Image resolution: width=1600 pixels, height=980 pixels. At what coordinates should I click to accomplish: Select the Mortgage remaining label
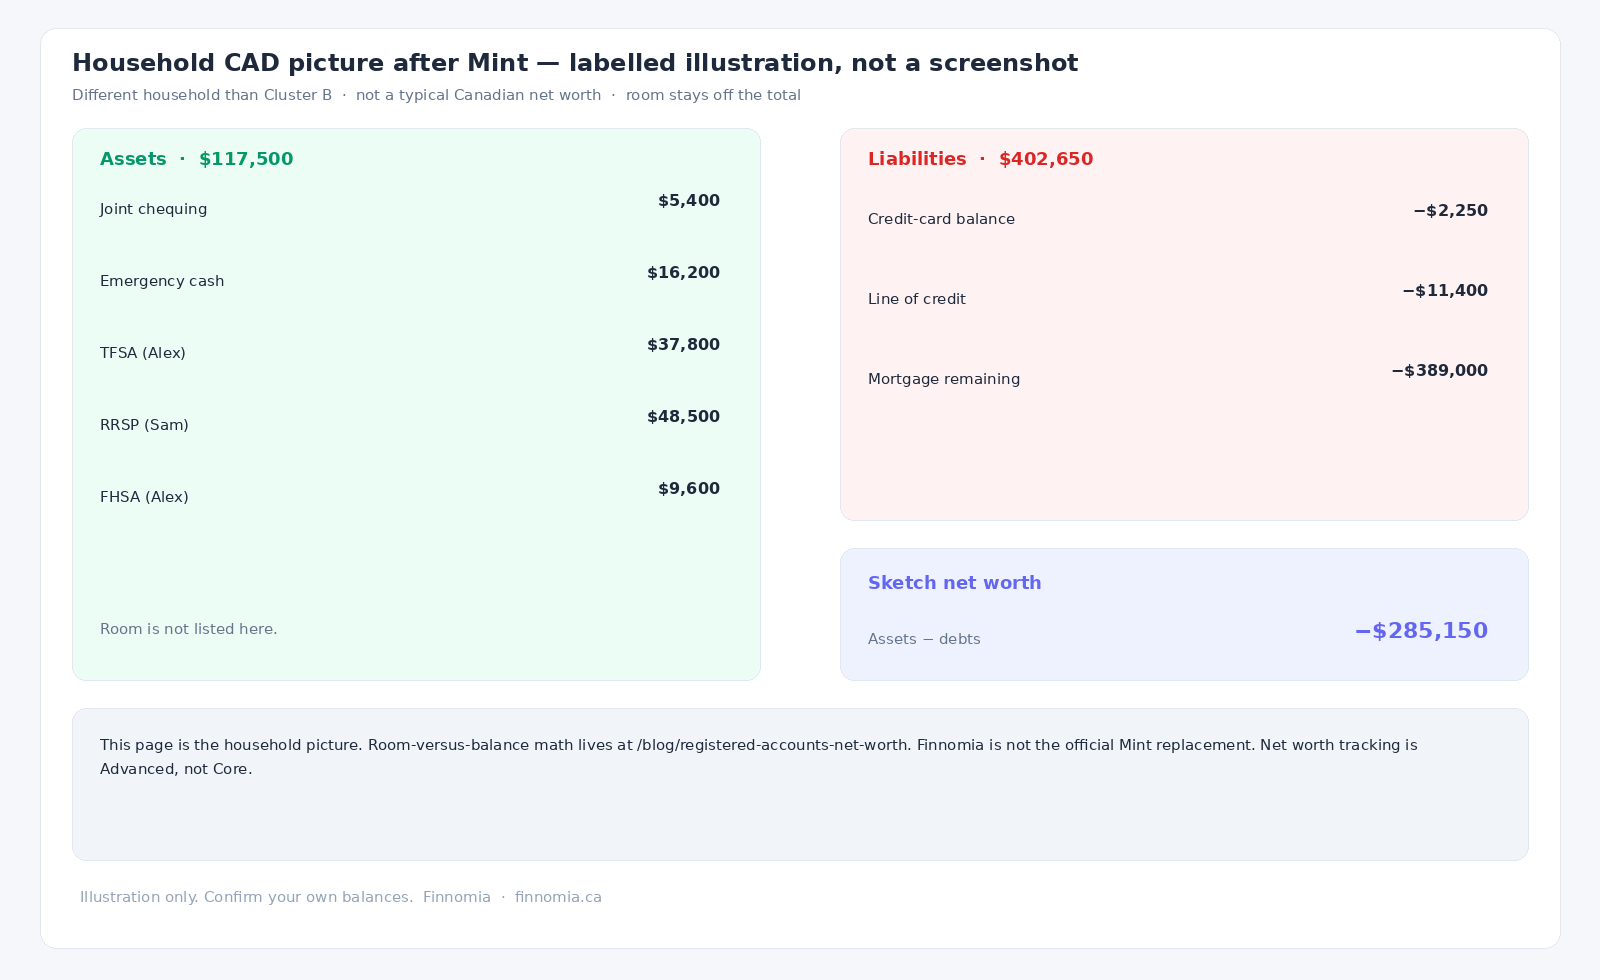tap(944, 379)
